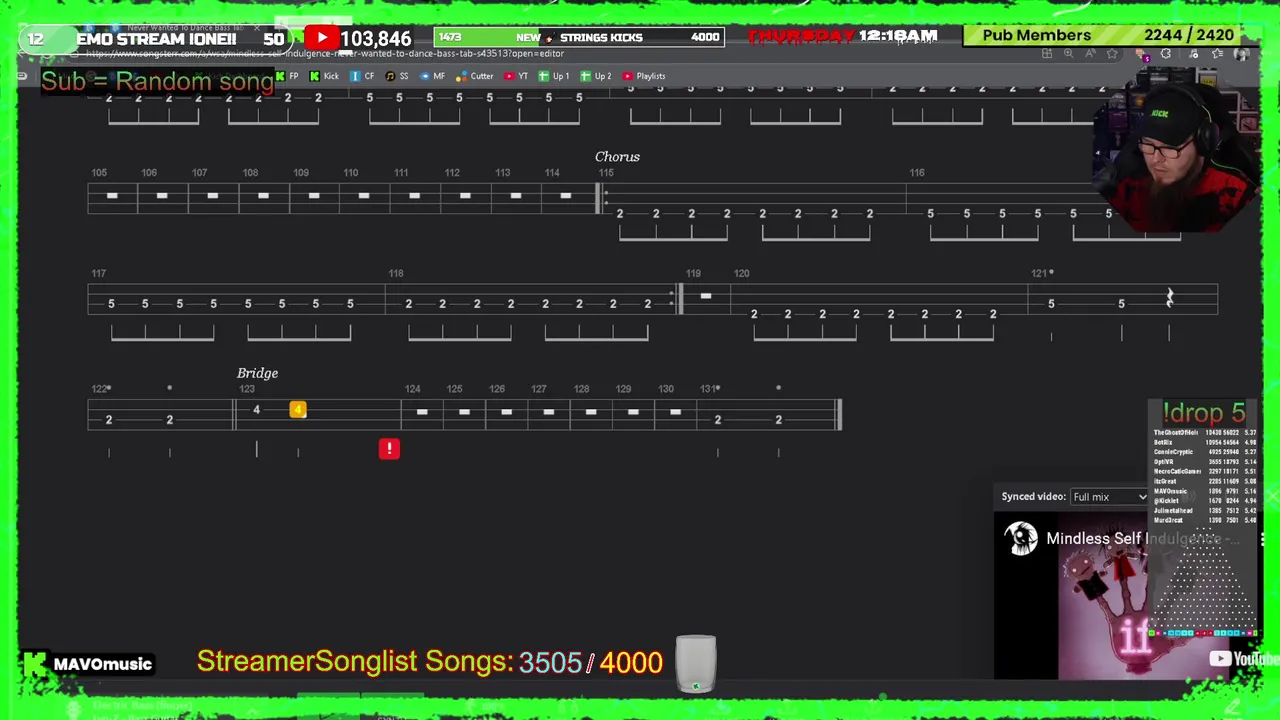The height and width of the screenshot is (720, 1280).
Task: Click the rest in measure 119
Action: click(x=705, y=296)
